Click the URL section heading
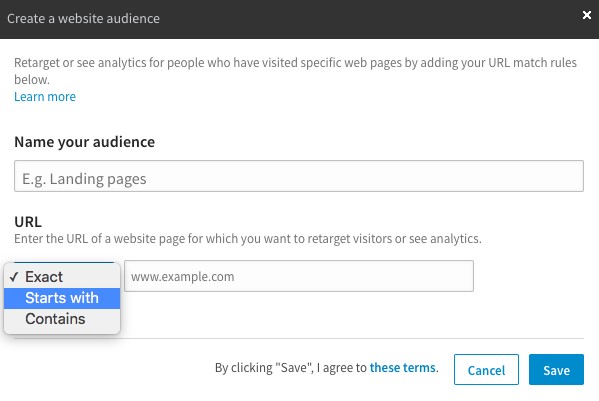This screenshot has height=401, width=599. tap(28, 222)
